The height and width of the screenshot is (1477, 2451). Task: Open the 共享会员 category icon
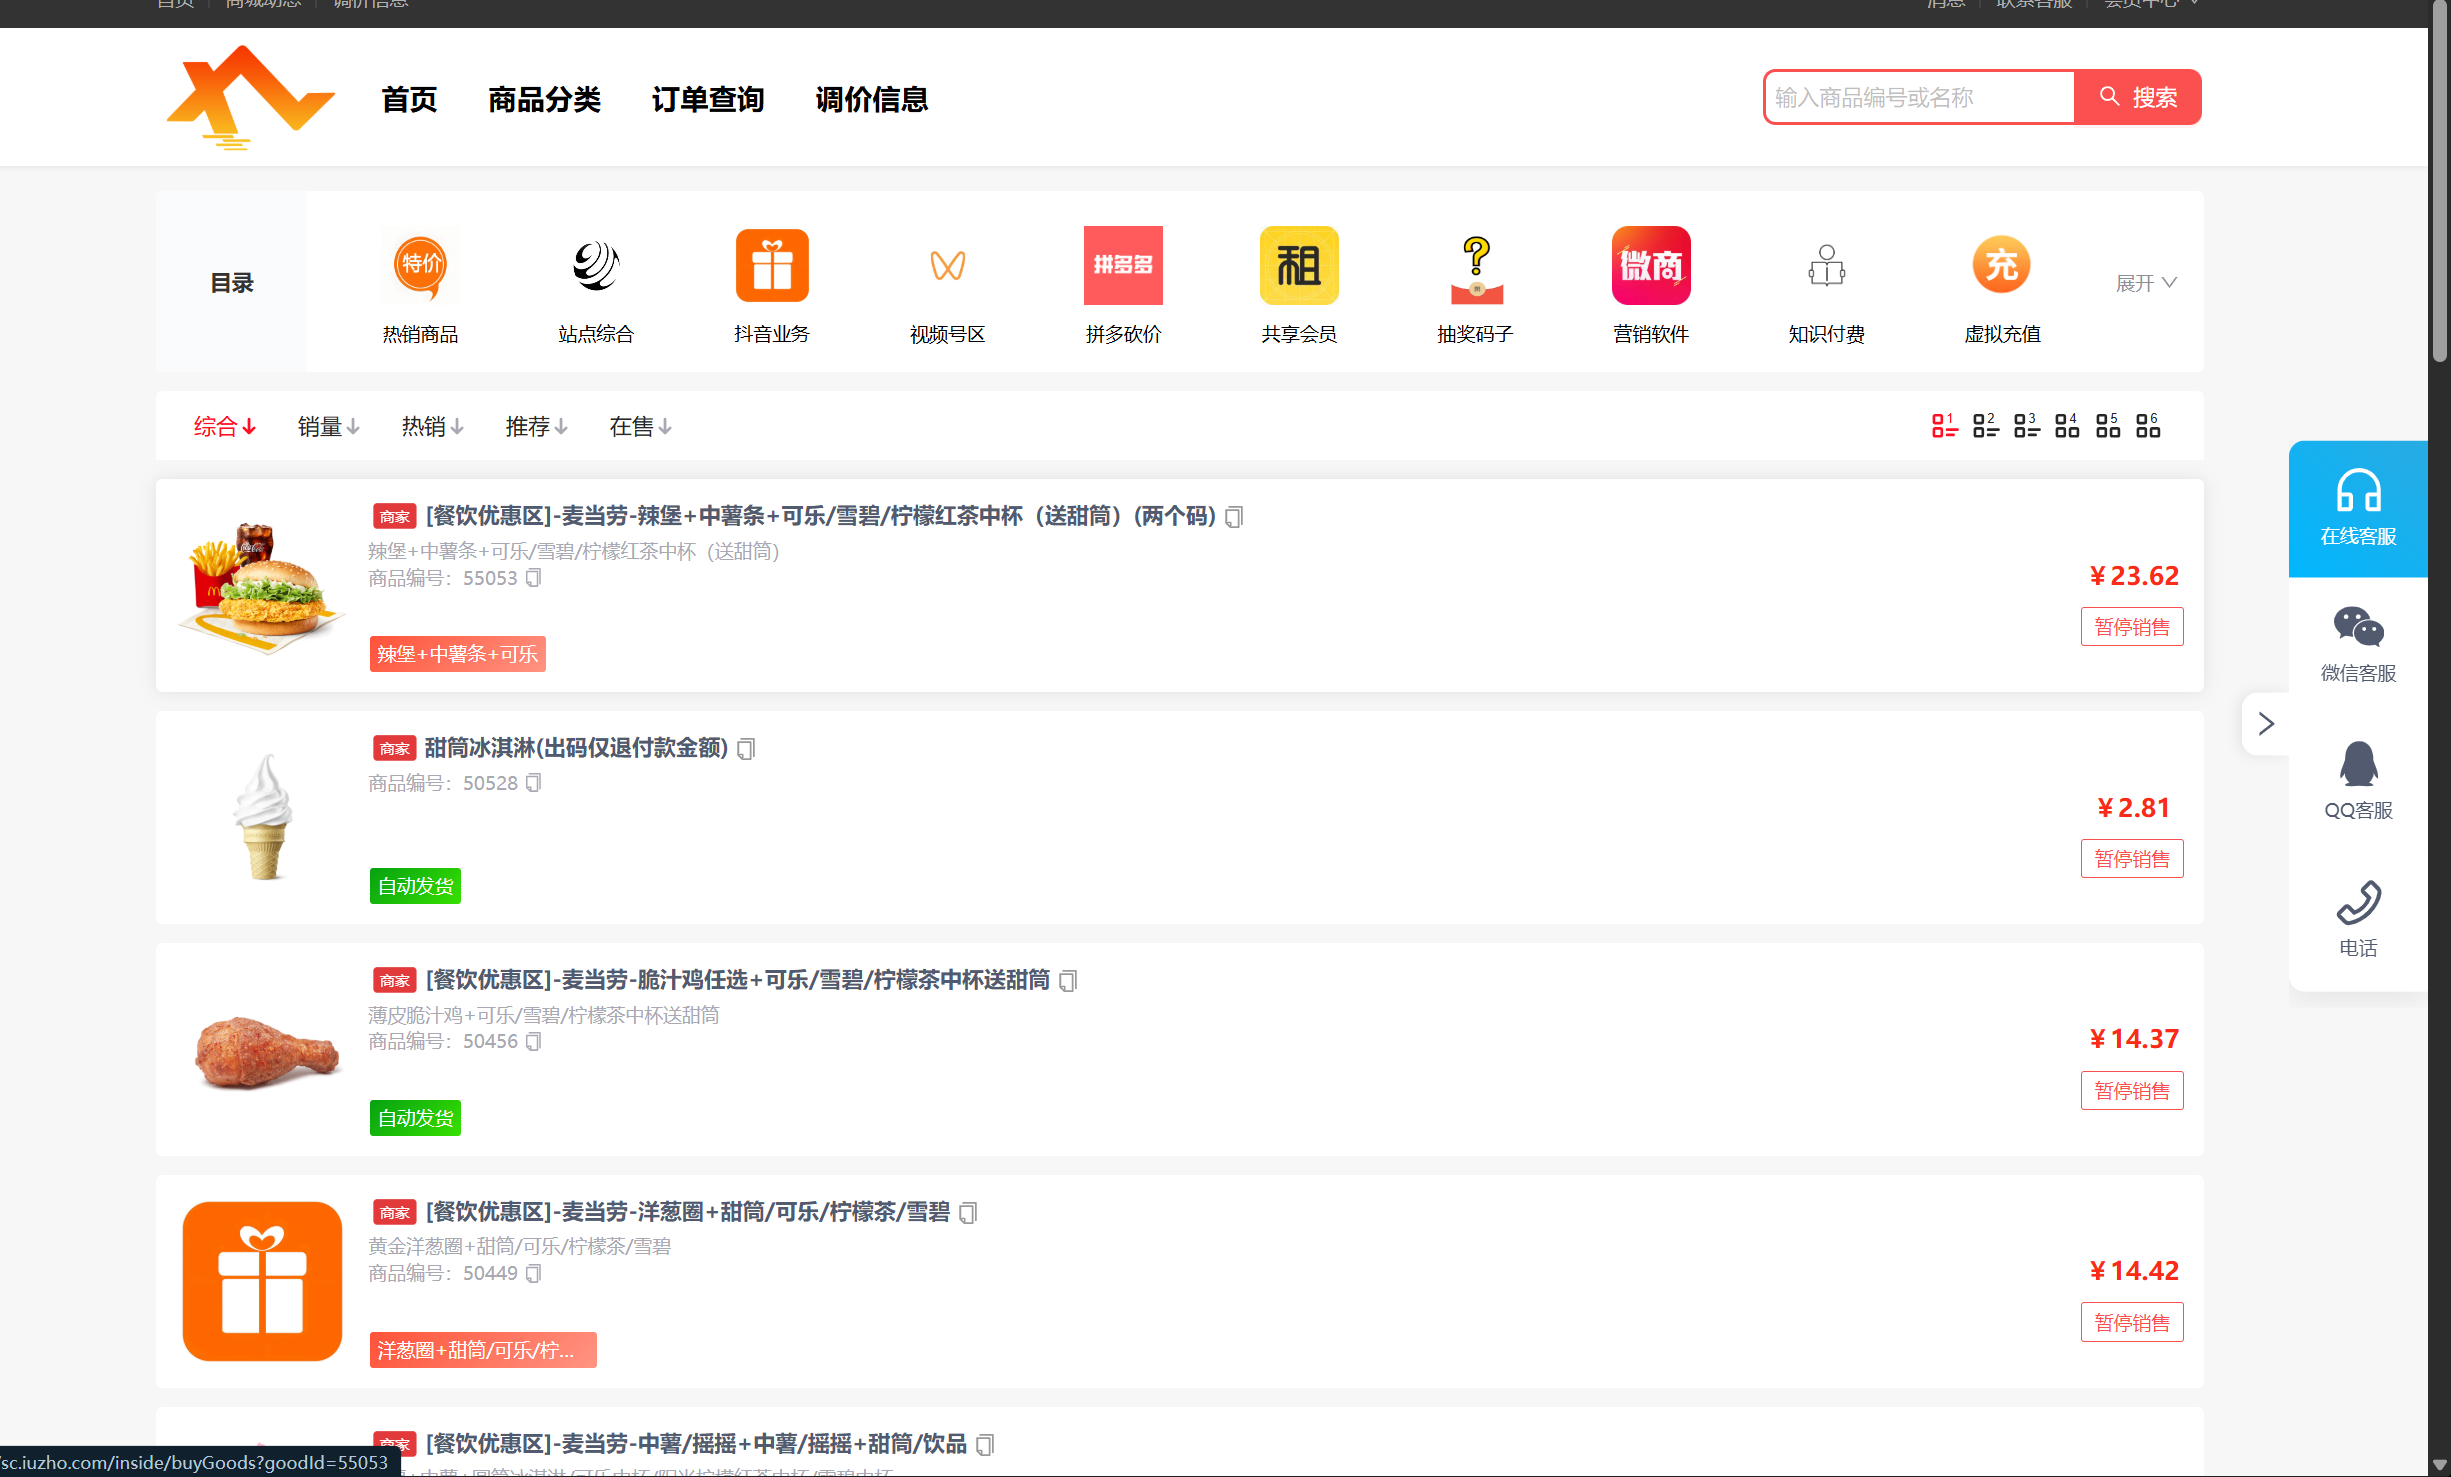(x=1299, y=265)
